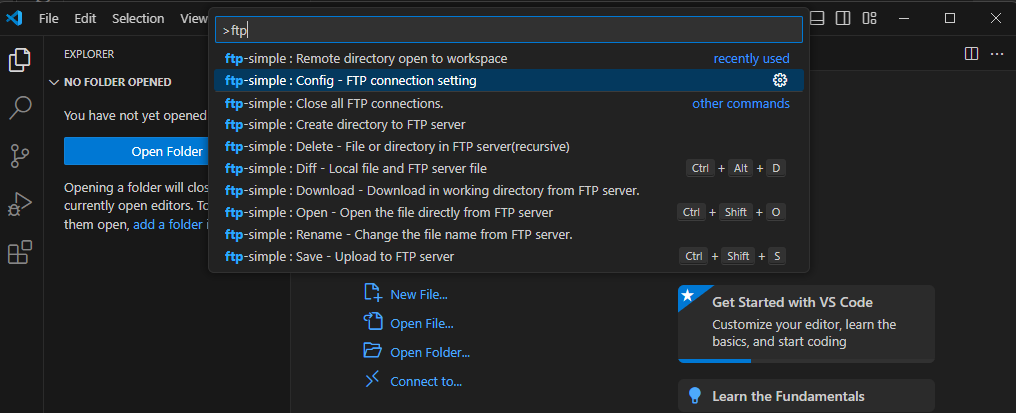Open the View menu
1016x413 pixels.
click(193, 18)
